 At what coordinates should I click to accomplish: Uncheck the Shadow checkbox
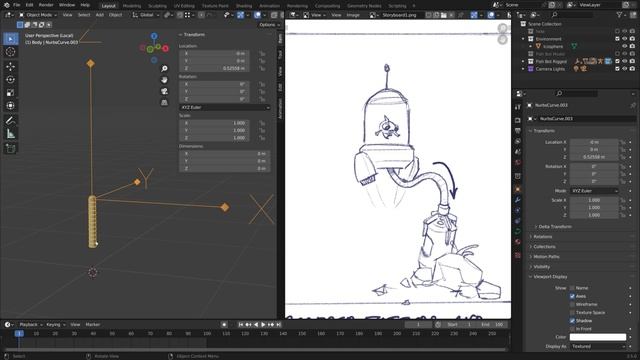click(572, 321)
